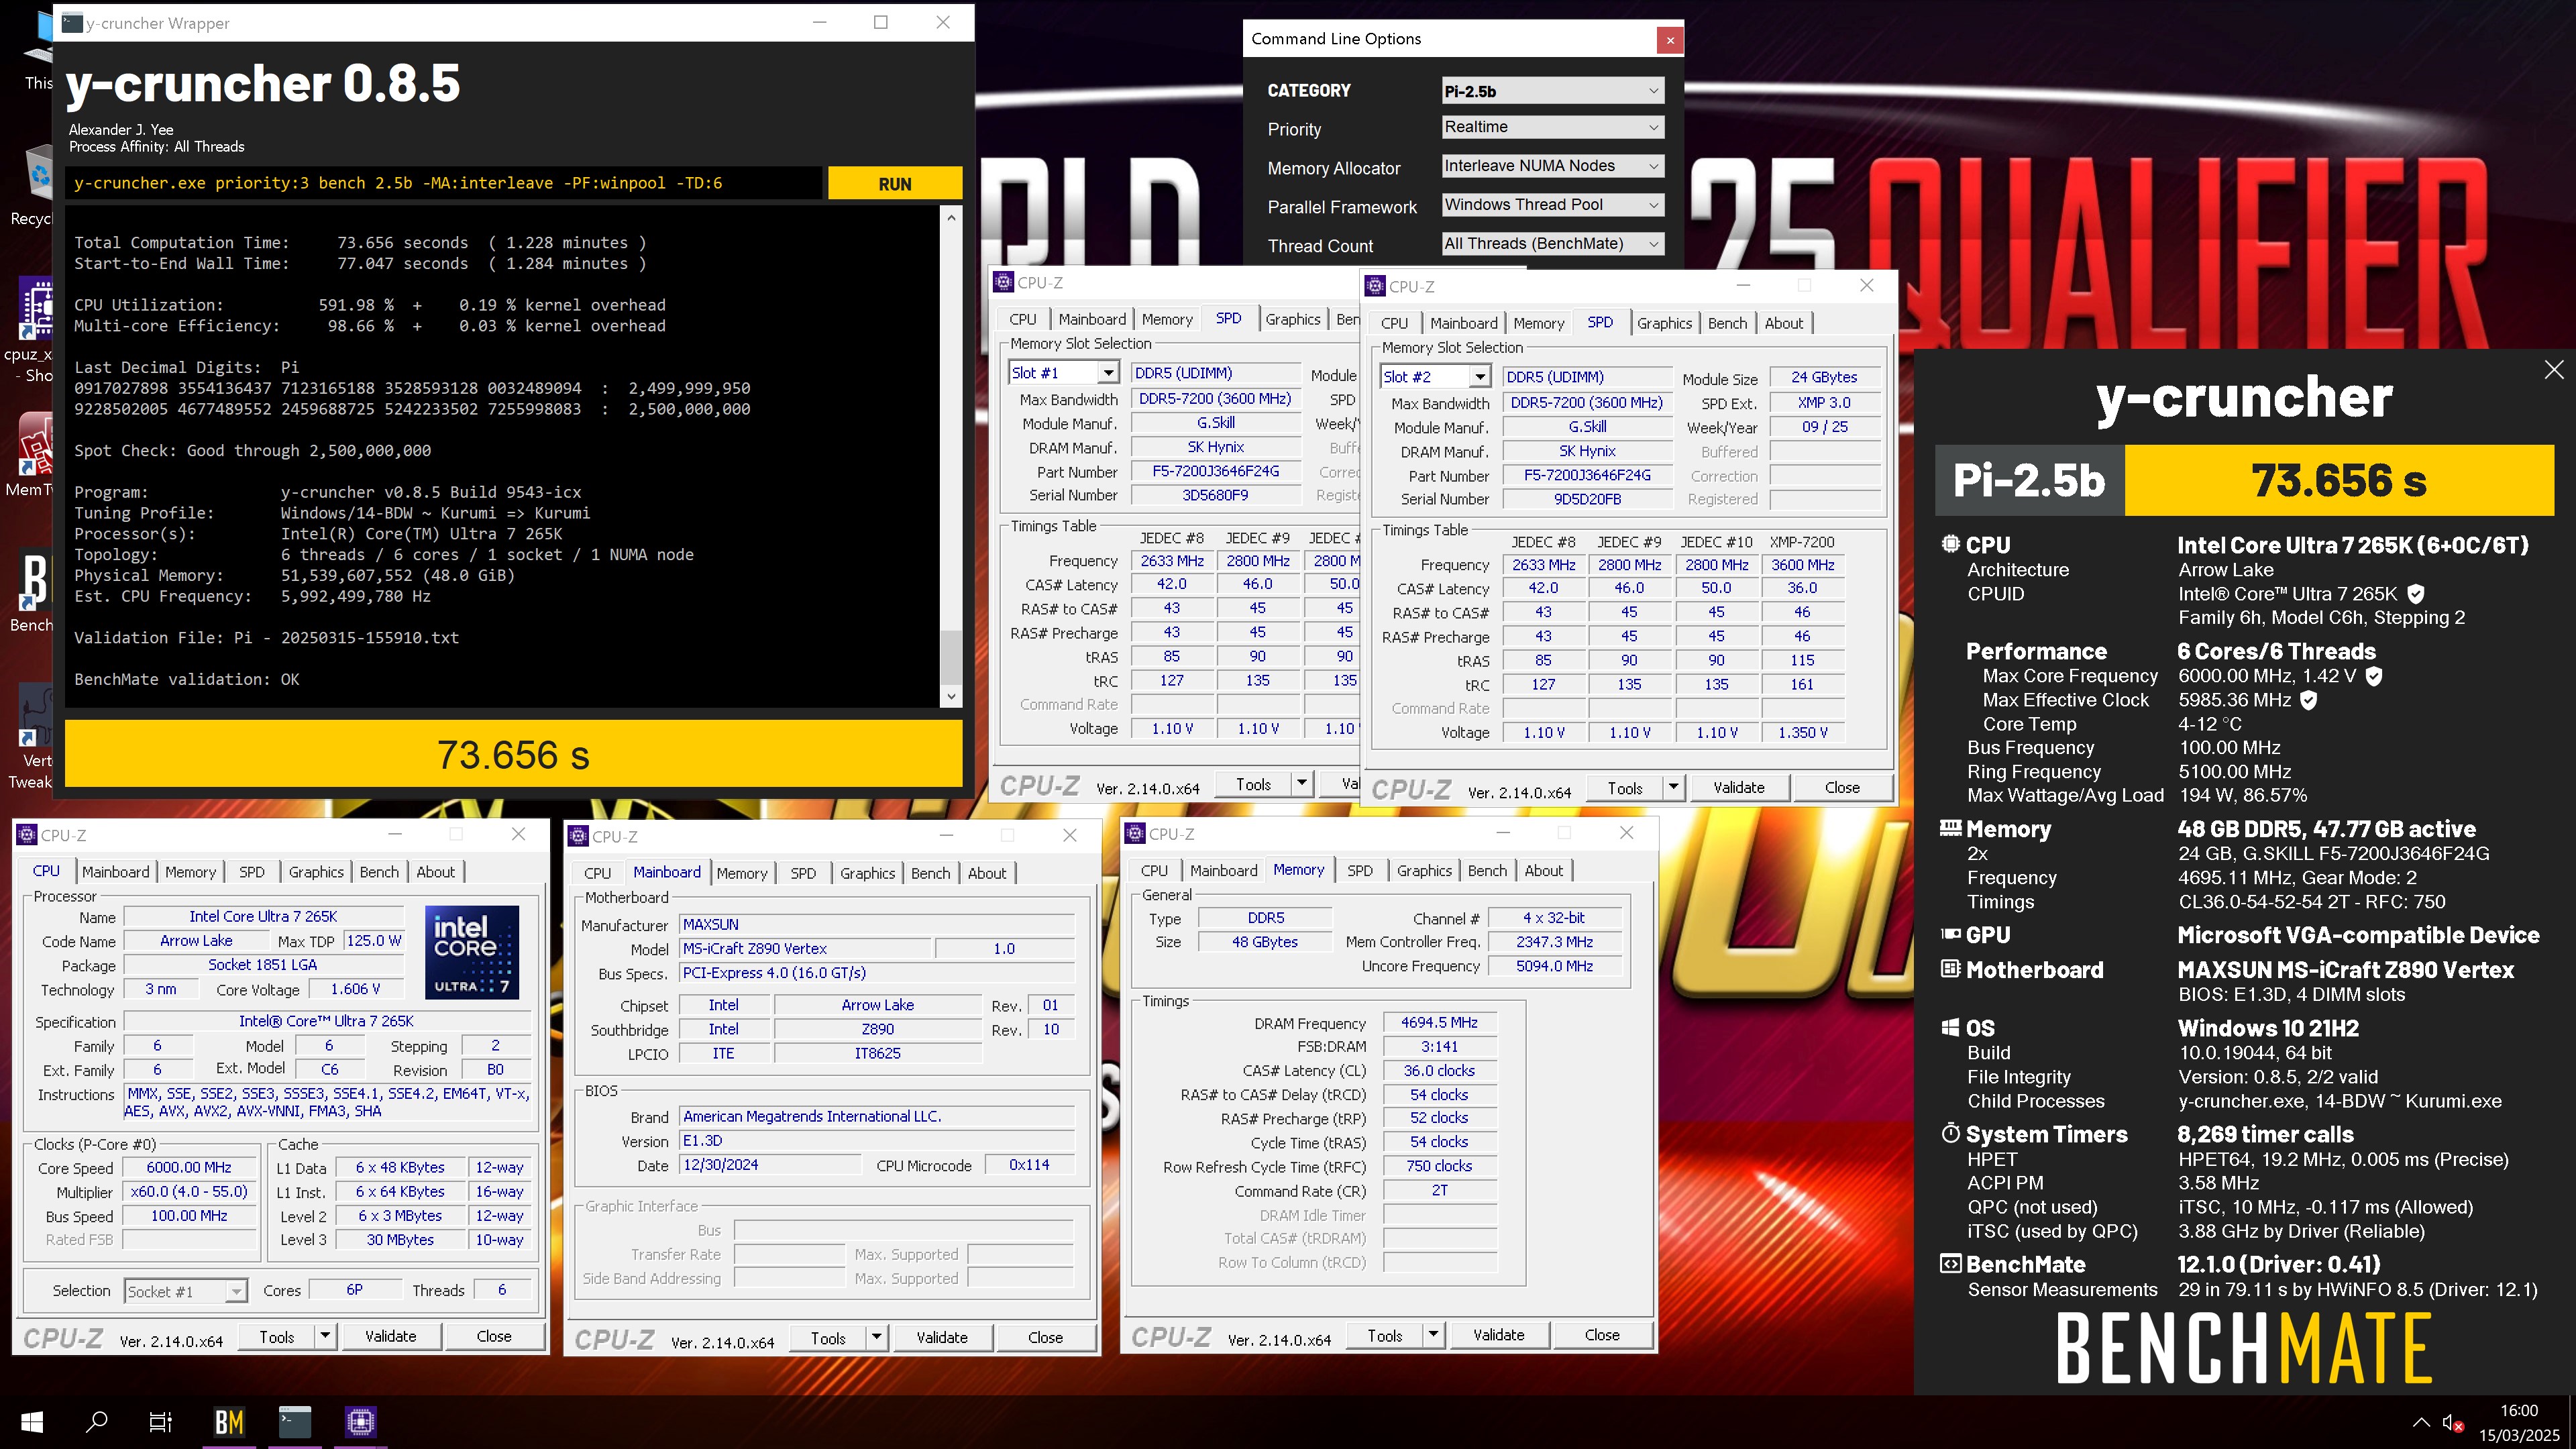The image size is (2576, 1449).
Task: Click shield beside Max Core Frequency
Action: pyautogui.click(x=2374, y=676)
